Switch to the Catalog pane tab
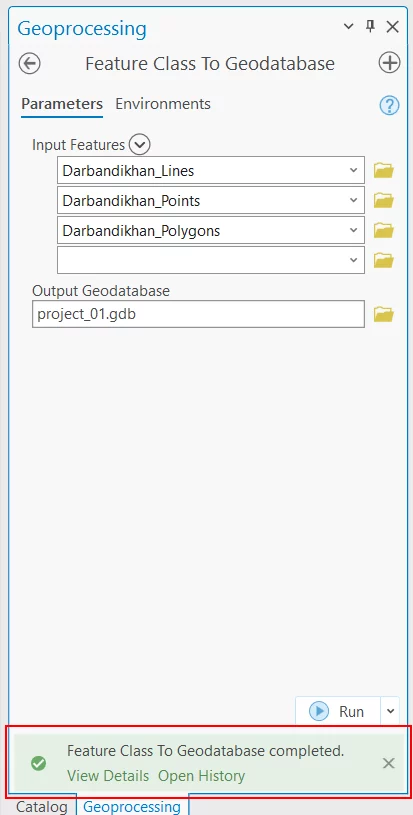The image size is (413, 815). pyautogui.click(x=42, y=806)
